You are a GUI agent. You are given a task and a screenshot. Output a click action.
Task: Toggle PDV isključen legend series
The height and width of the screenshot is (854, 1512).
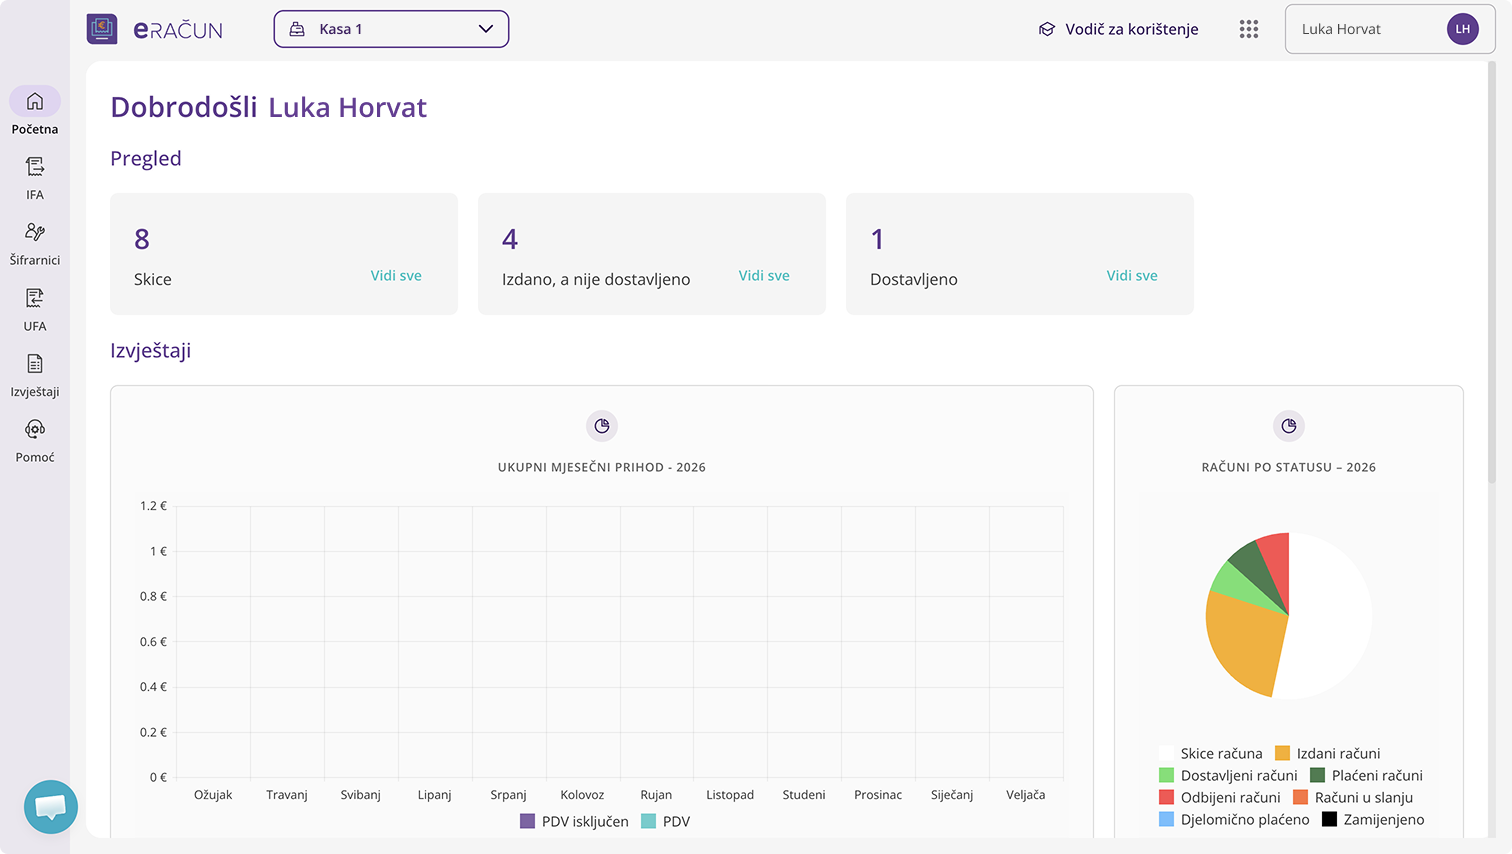[x=574, y=821]
